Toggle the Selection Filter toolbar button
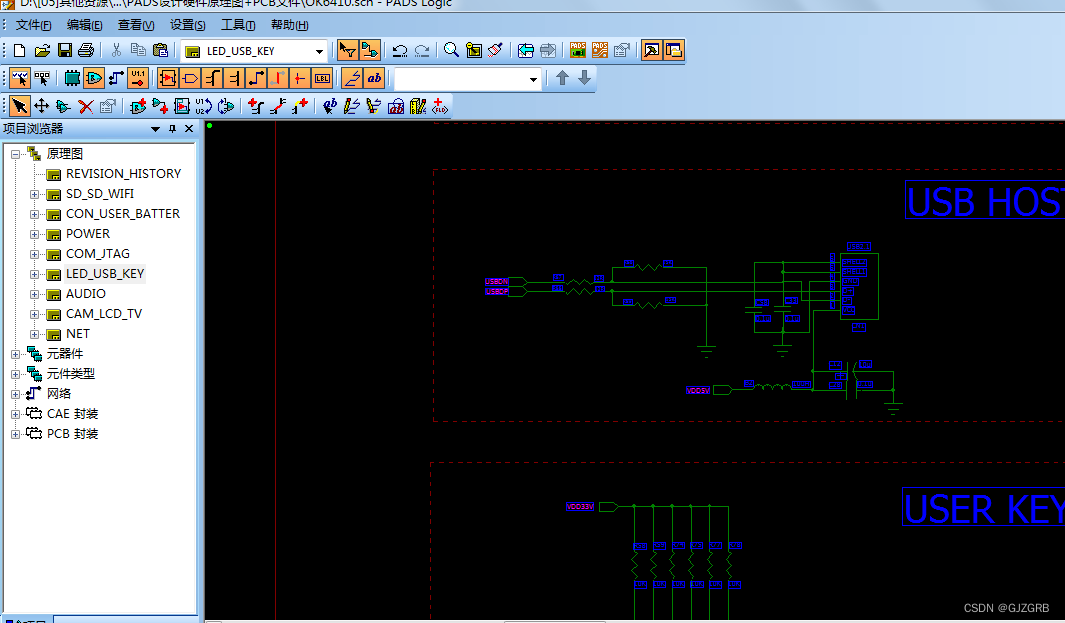Screen dimensions: 1065x623 click(x=347, y=50)
